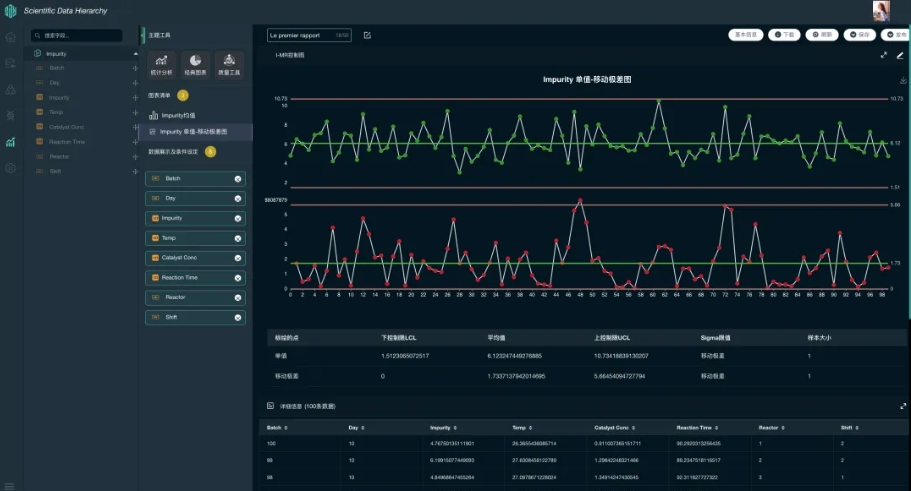Download the Impurity chart image
The width and height of the screenshot is (911, 491).
click(903, 80)
